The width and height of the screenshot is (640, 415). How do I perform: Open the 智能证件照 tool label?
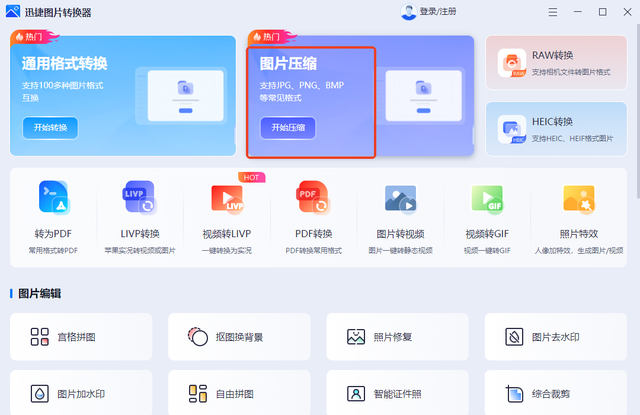pyautogui.click(x=398, y=394)
